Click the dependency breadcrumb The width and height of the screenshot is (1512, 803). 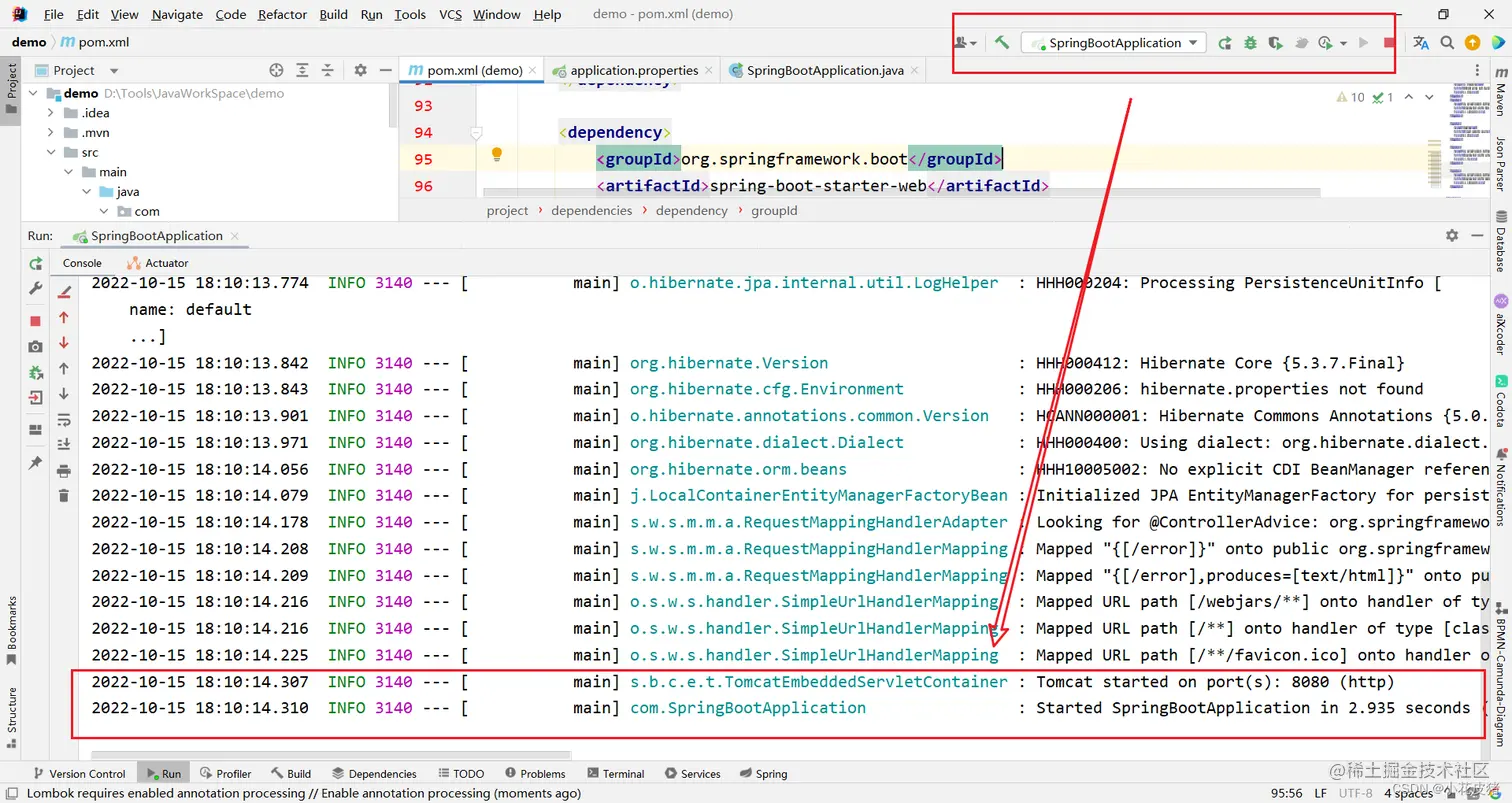click(x=692, y=211)
